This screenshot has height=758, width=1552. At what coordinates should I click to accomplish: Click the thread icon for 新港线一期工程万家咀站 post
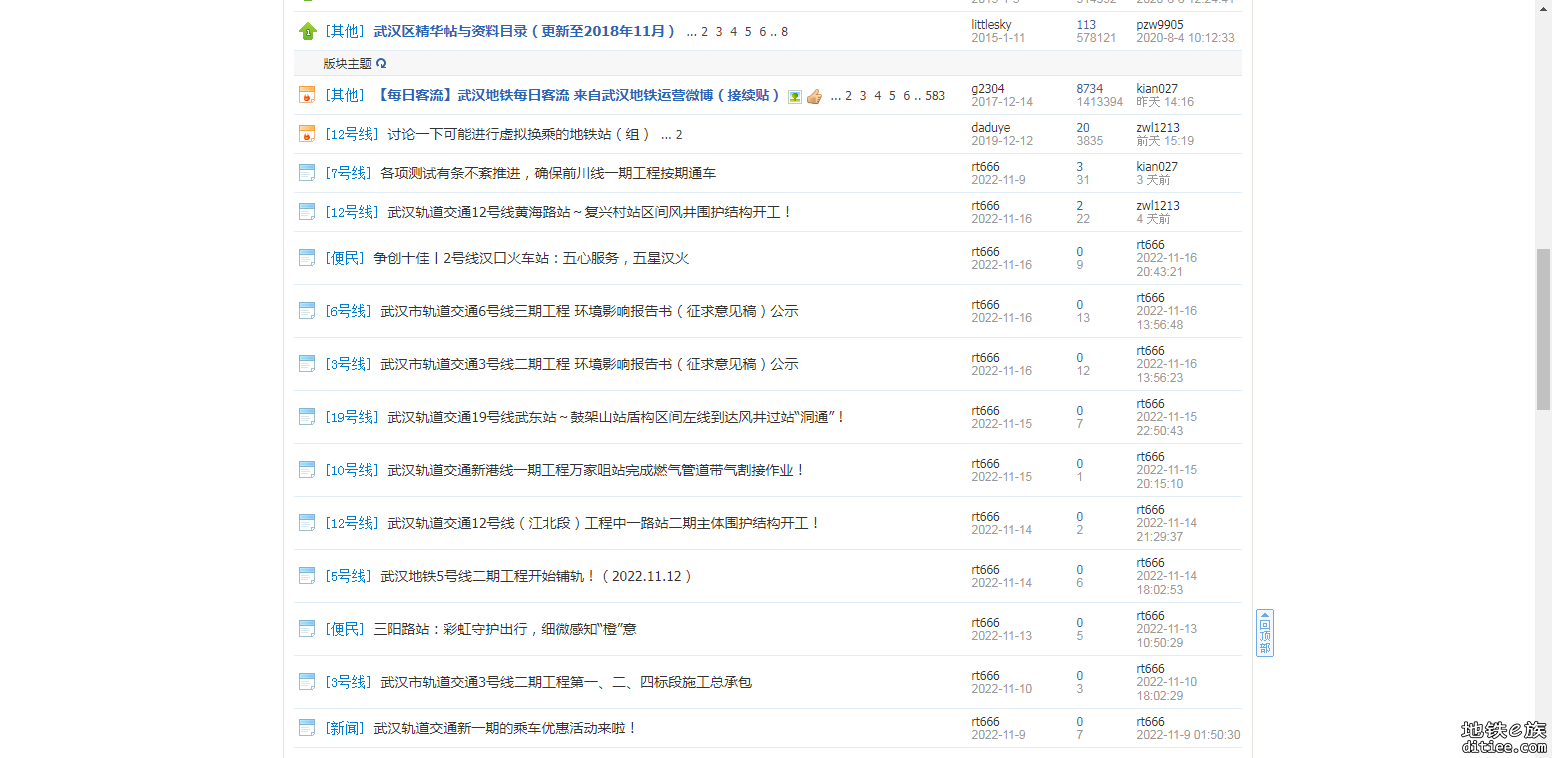[x=307, y=470]
